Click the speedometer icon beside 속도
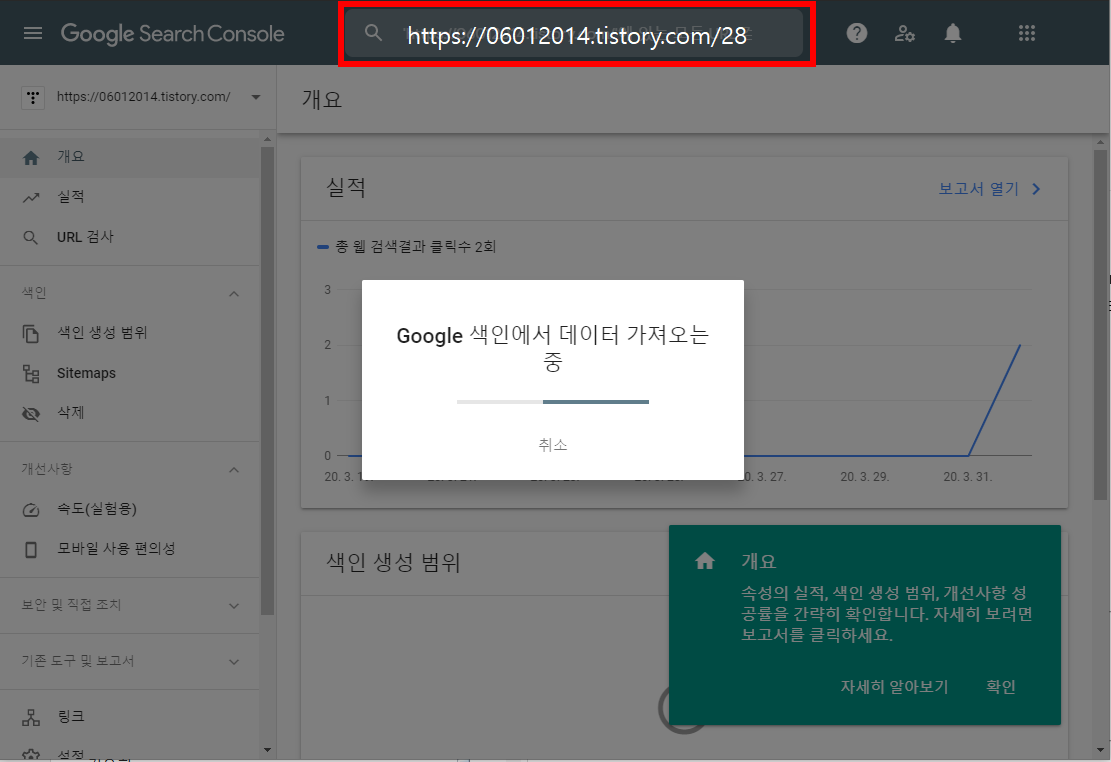This screenshot has height=762, width=1111. tap(30, 510)
